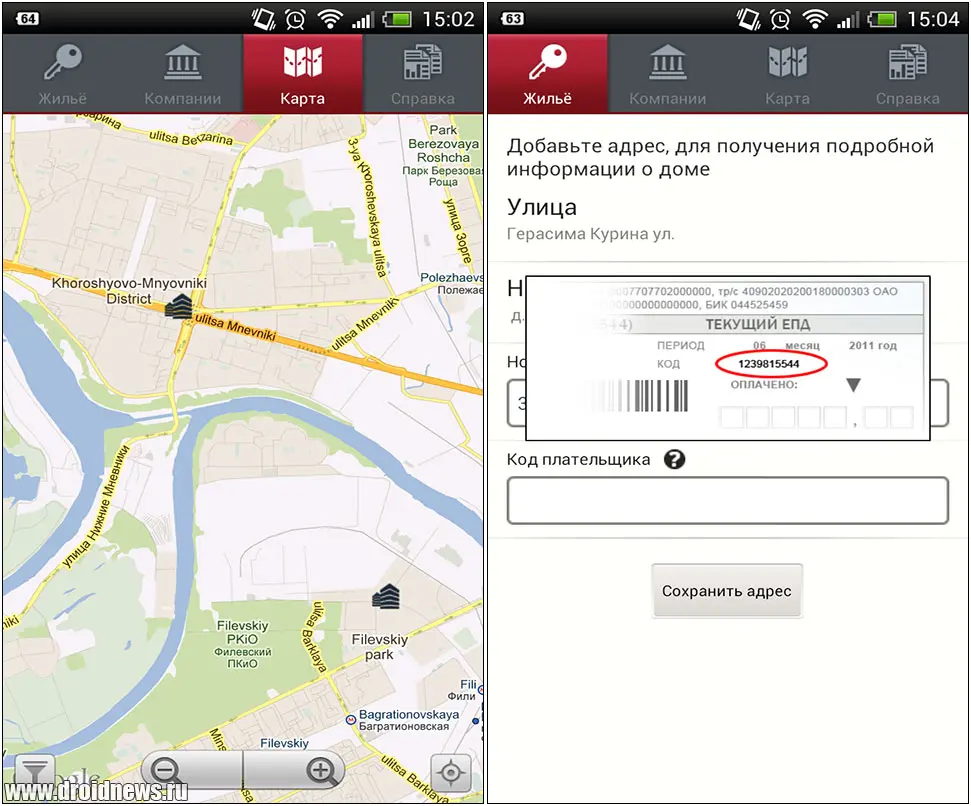Tap the ТЕКУЩИЙ ЕПД header in hint image

(x=757, y=324)
